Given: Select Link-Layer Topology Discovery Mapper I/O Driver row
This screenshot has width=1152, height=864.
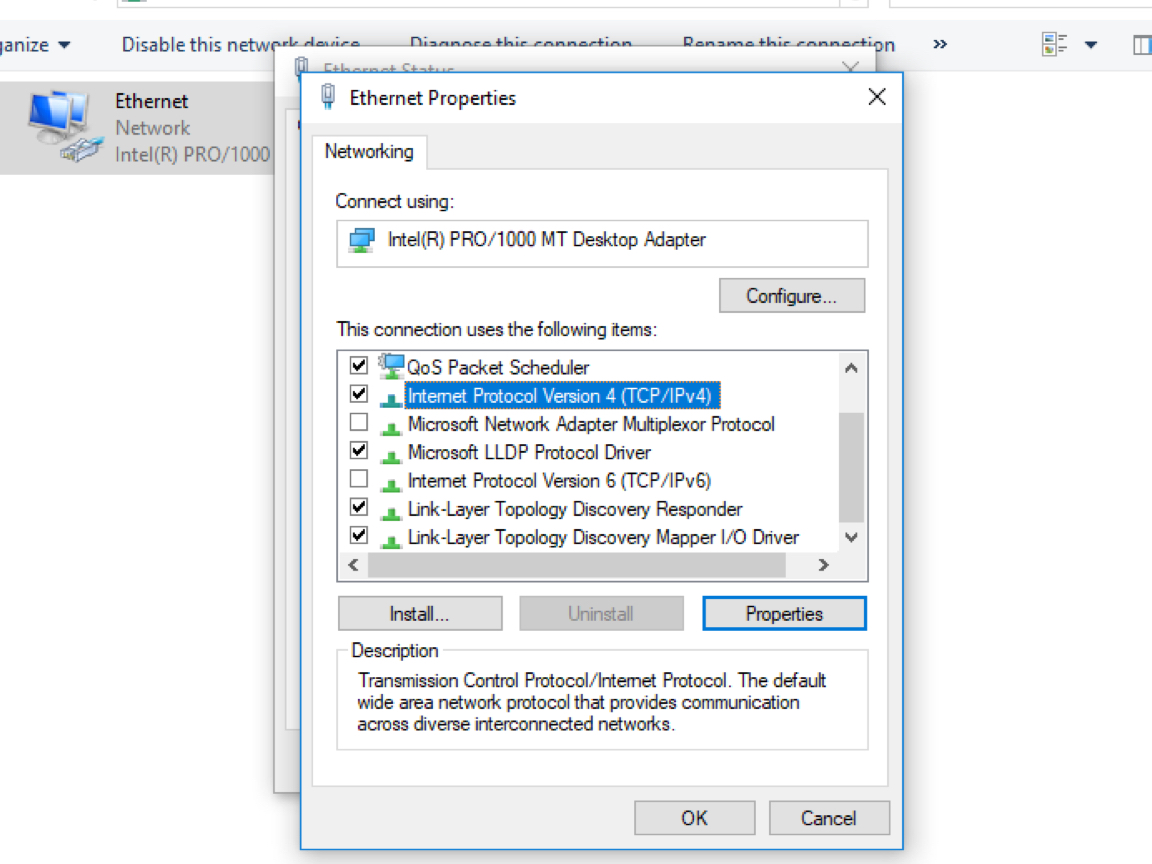Looking at the screenshot, I should pyautogui.click(x=603, y=537).
